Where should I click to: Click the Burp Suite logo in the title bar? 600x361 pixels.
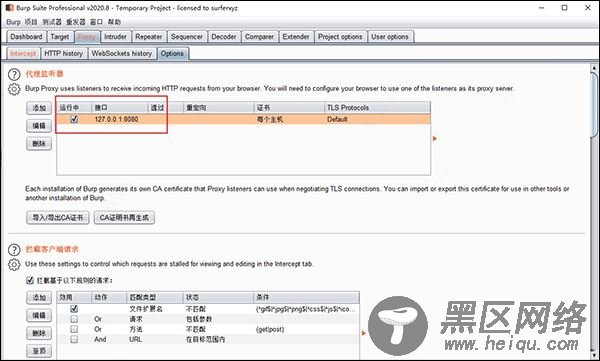click(x=10, y=7)
